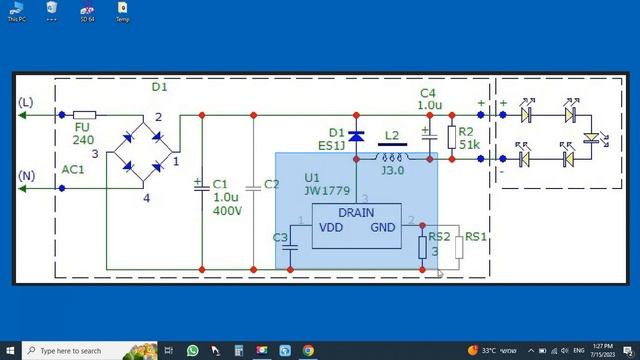Open the This PC desktop shortcut
The width and height of the screenshot is (640, 360).
coord(16,12)
